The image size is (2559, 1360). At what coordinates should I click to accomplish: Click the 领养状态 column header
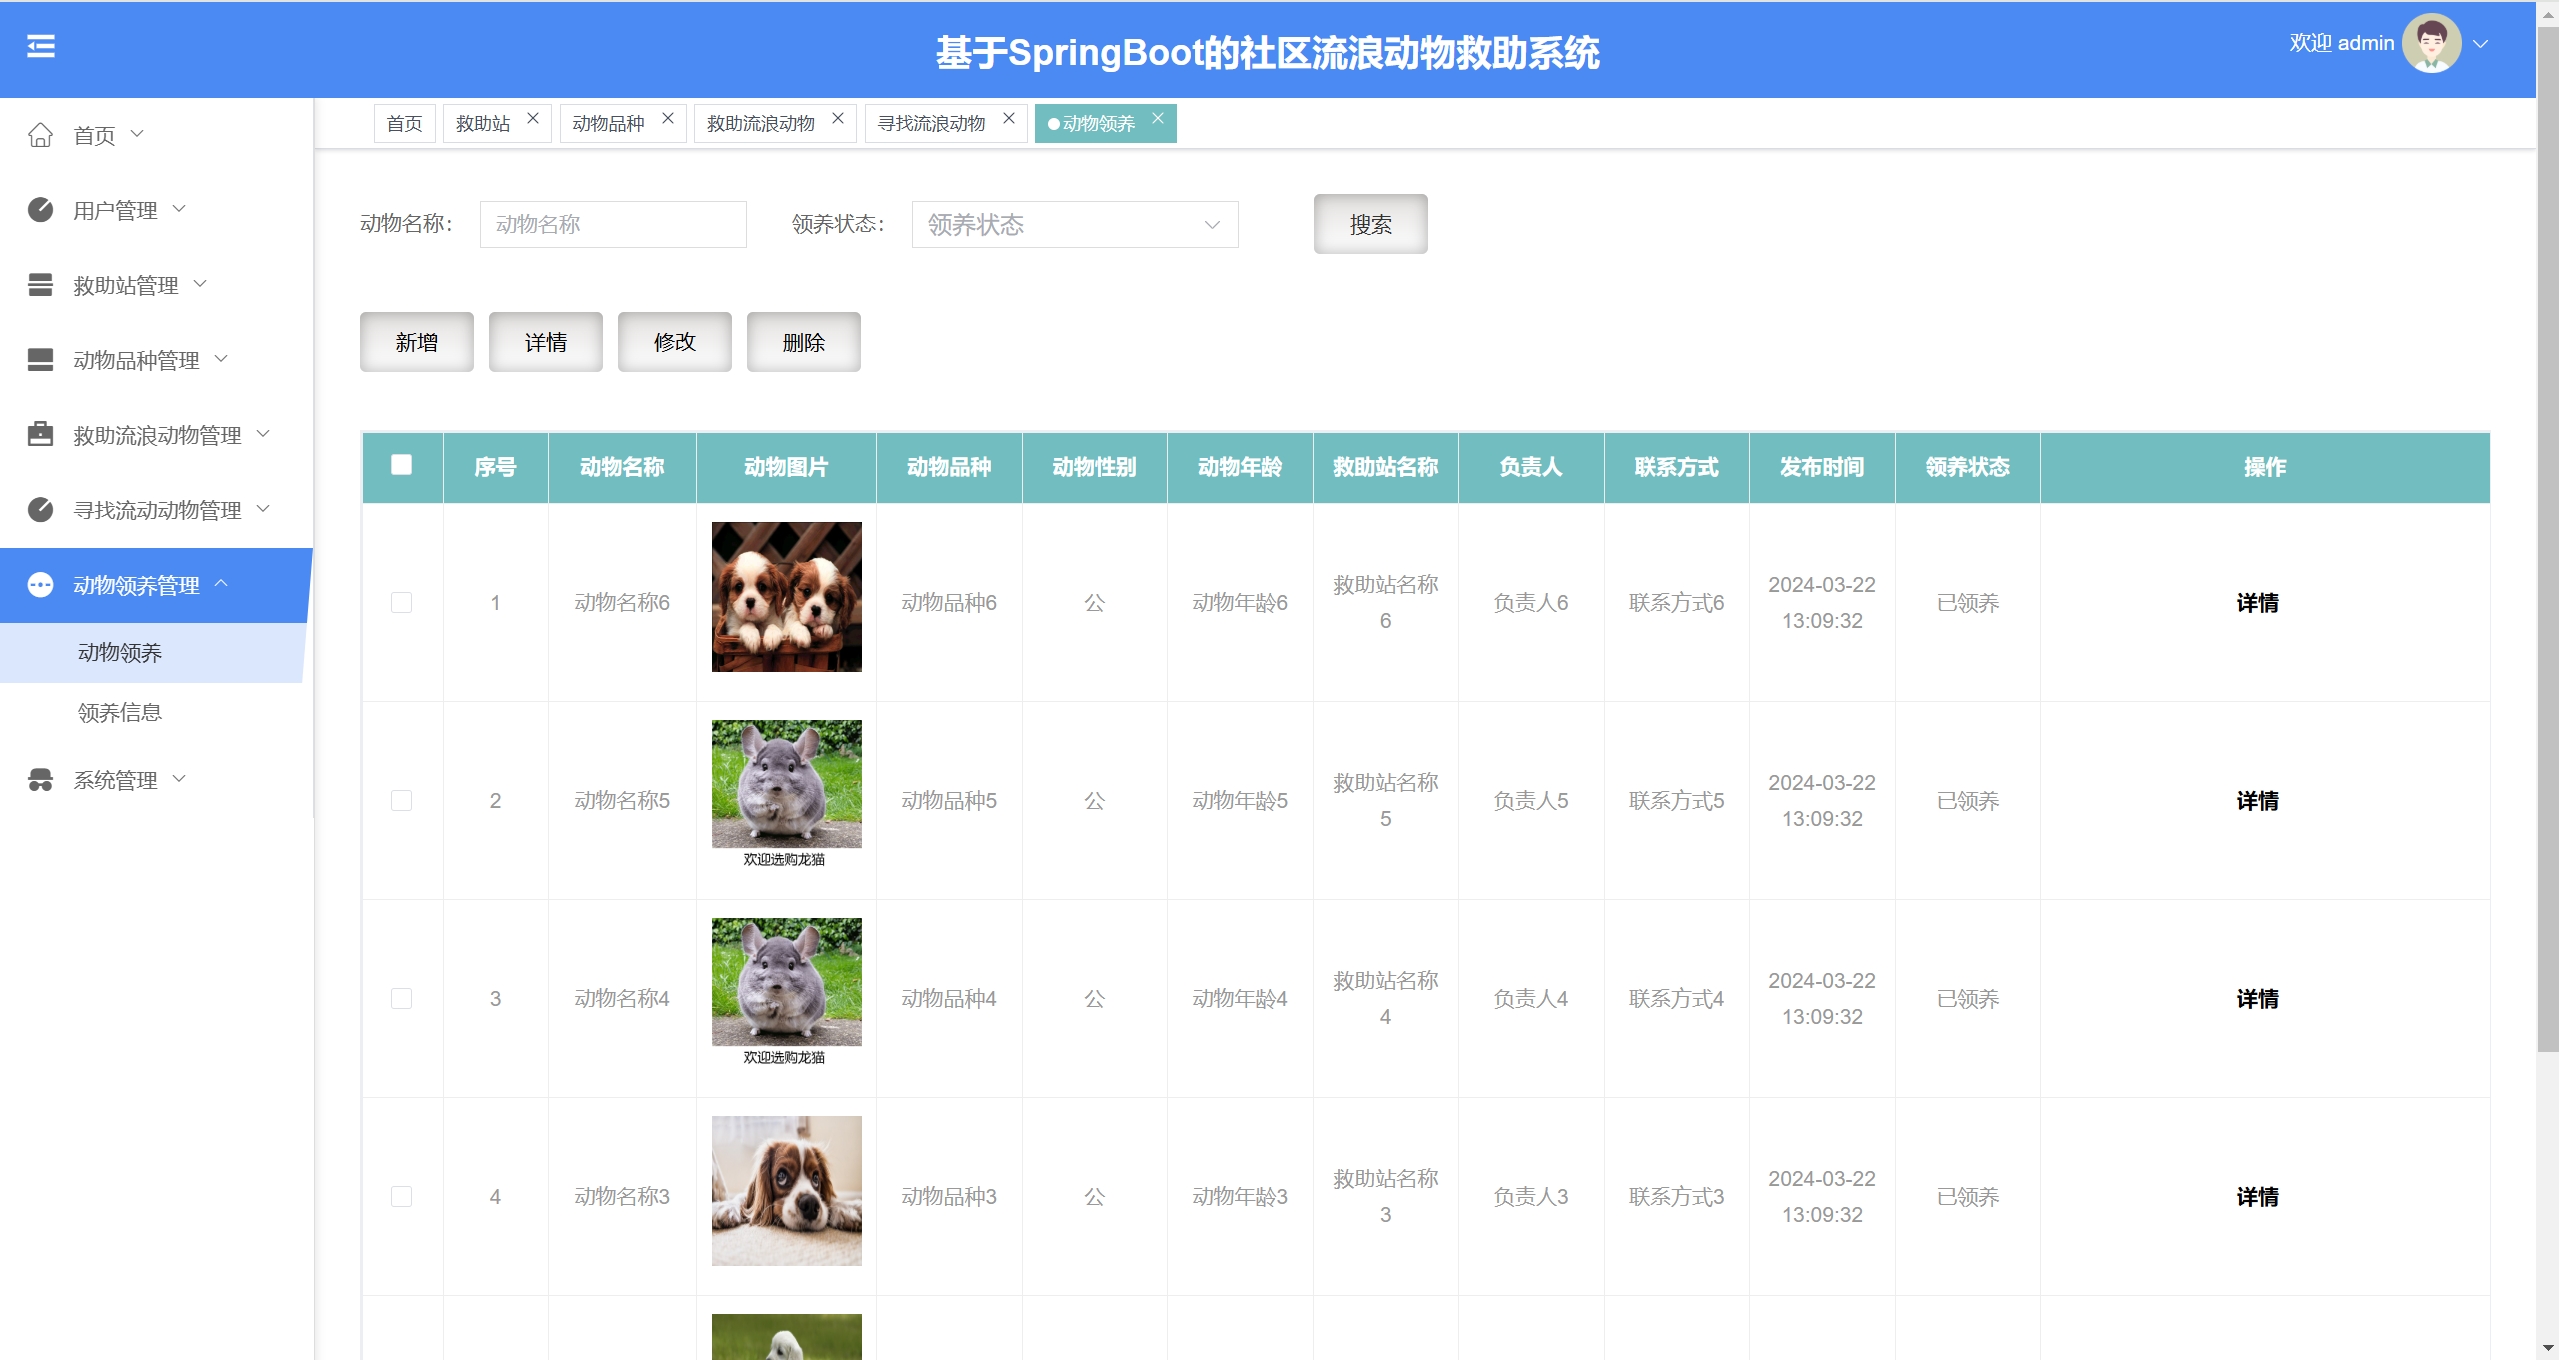(x=1967, y=467)
